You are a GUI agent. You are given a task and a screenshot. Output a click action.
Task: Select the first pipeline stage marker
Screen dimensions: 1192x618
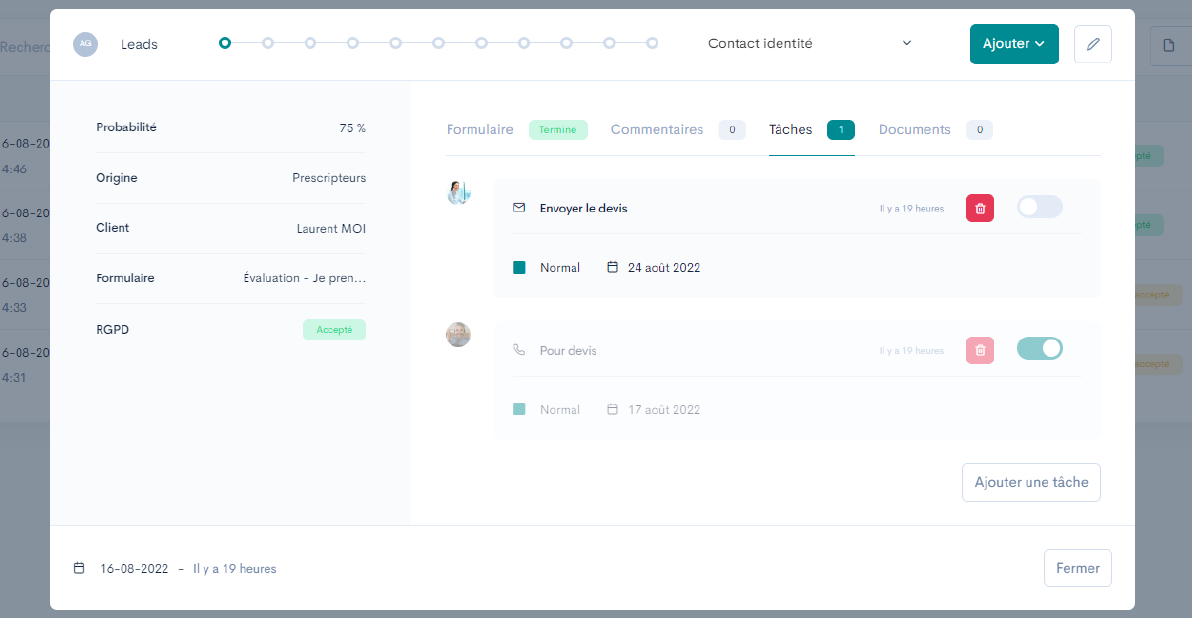[225, 43]
